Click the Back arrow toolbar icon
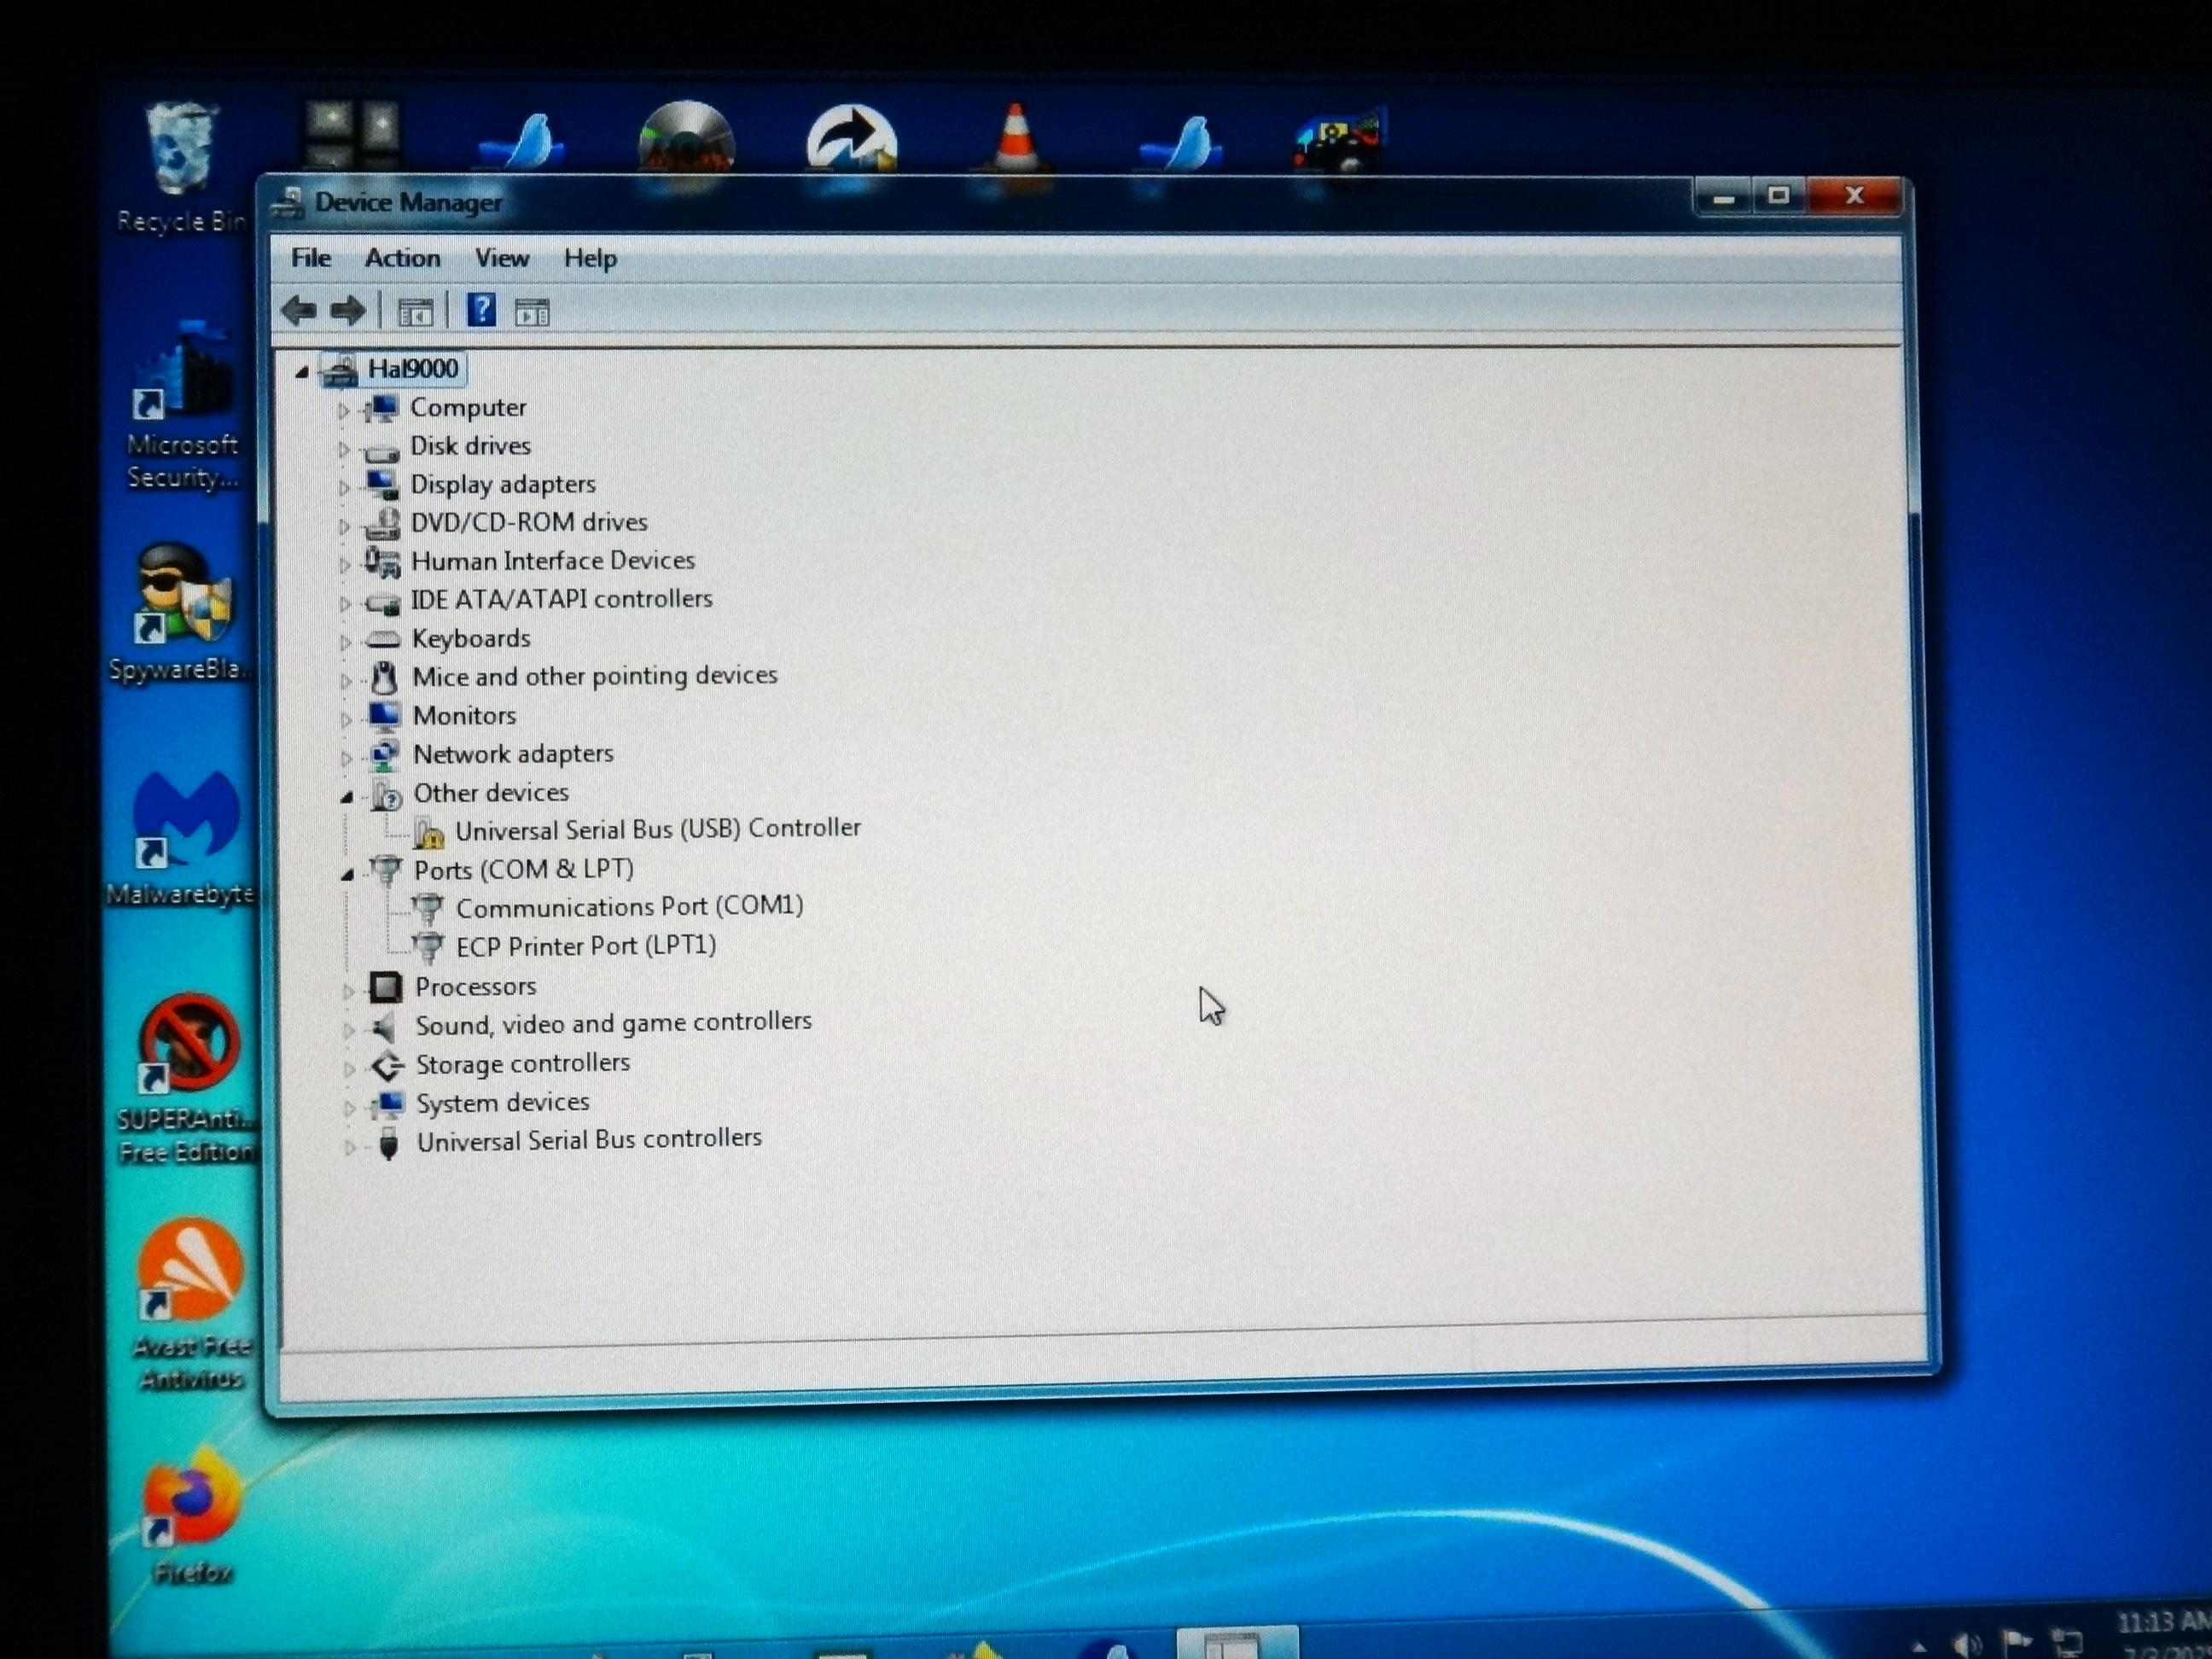 (x=298, y=311)
